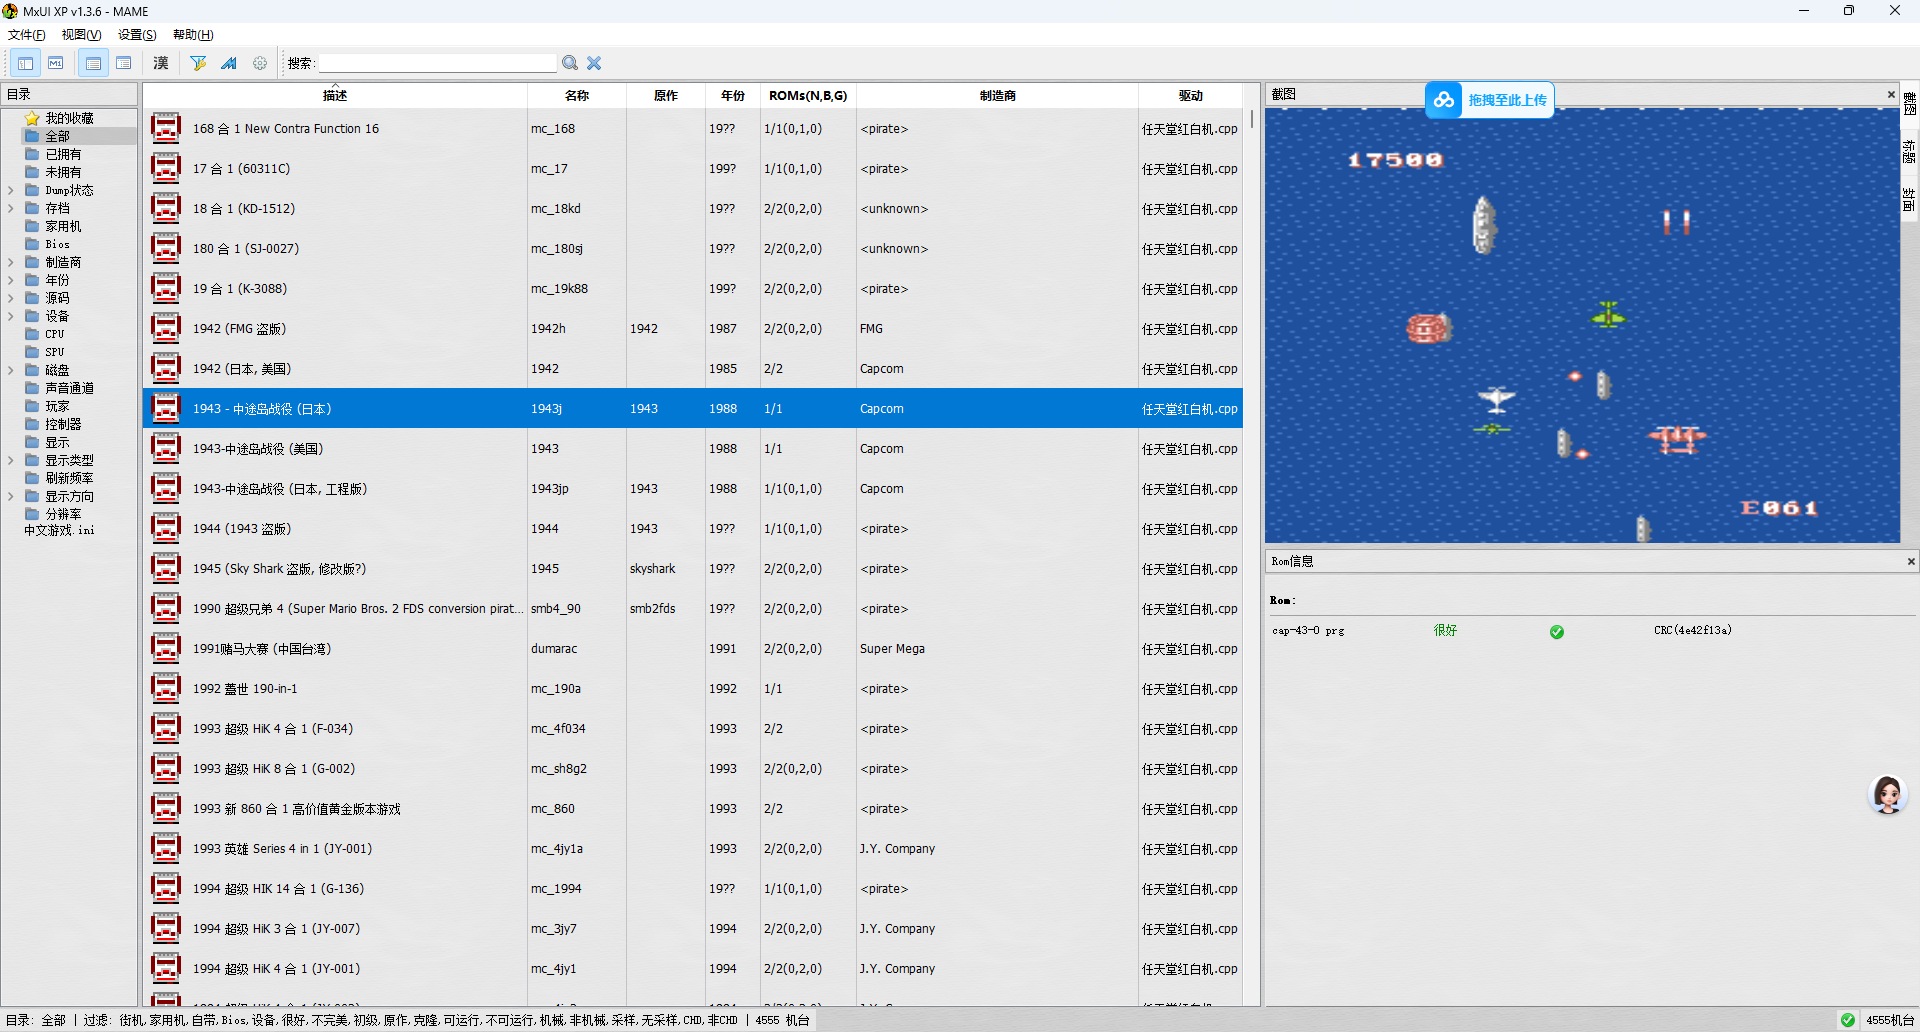1920x1032 pixels.
Task: Select the 1945 (Sky Shark 盗版) row
Action: 693,568
